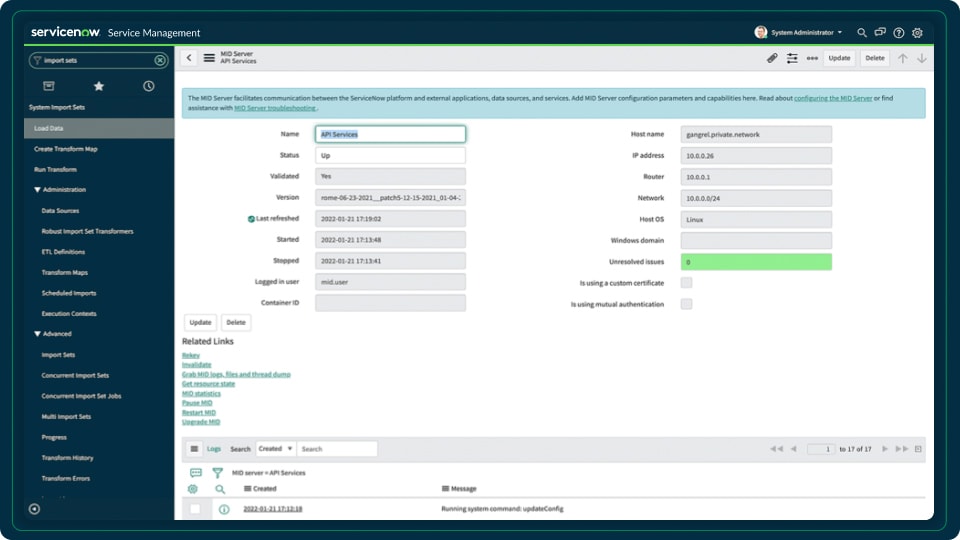Image resolution: width=960 pixels, height=540 pixels.
Task: Click the logs Search input box
Action: [x=337, y=449]
